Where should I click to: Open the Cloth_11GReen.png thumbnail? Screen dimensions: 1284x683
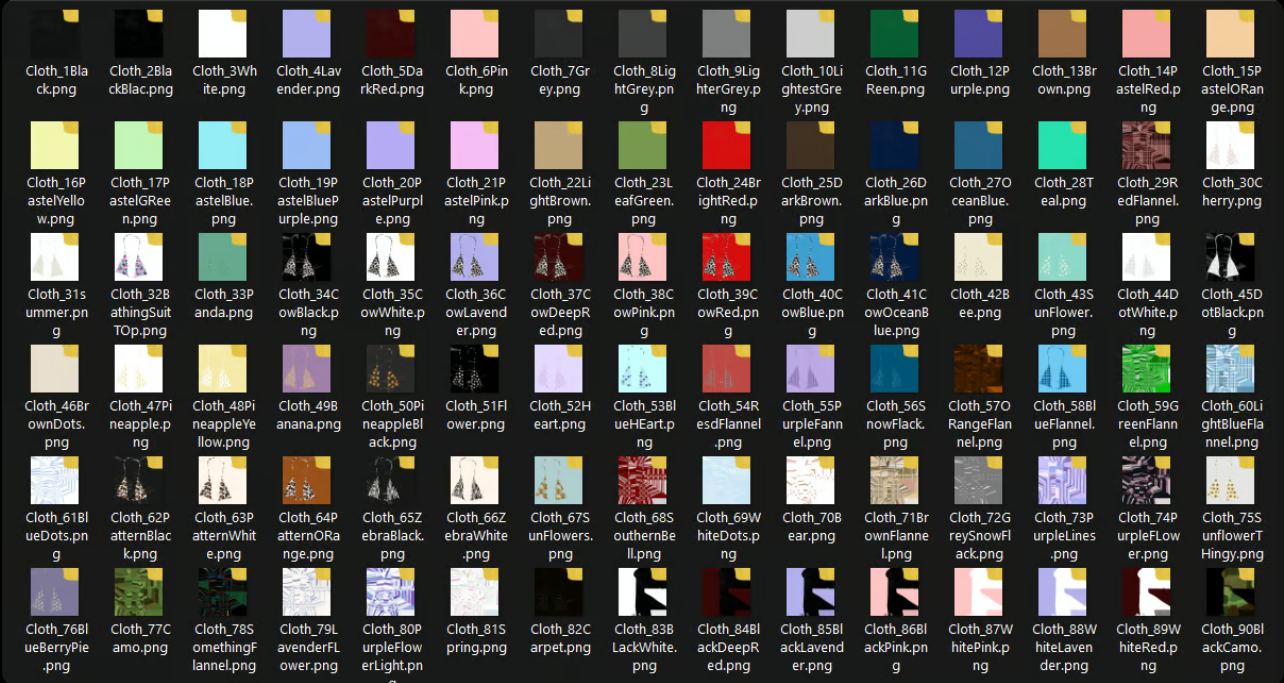tap(894, 34)
